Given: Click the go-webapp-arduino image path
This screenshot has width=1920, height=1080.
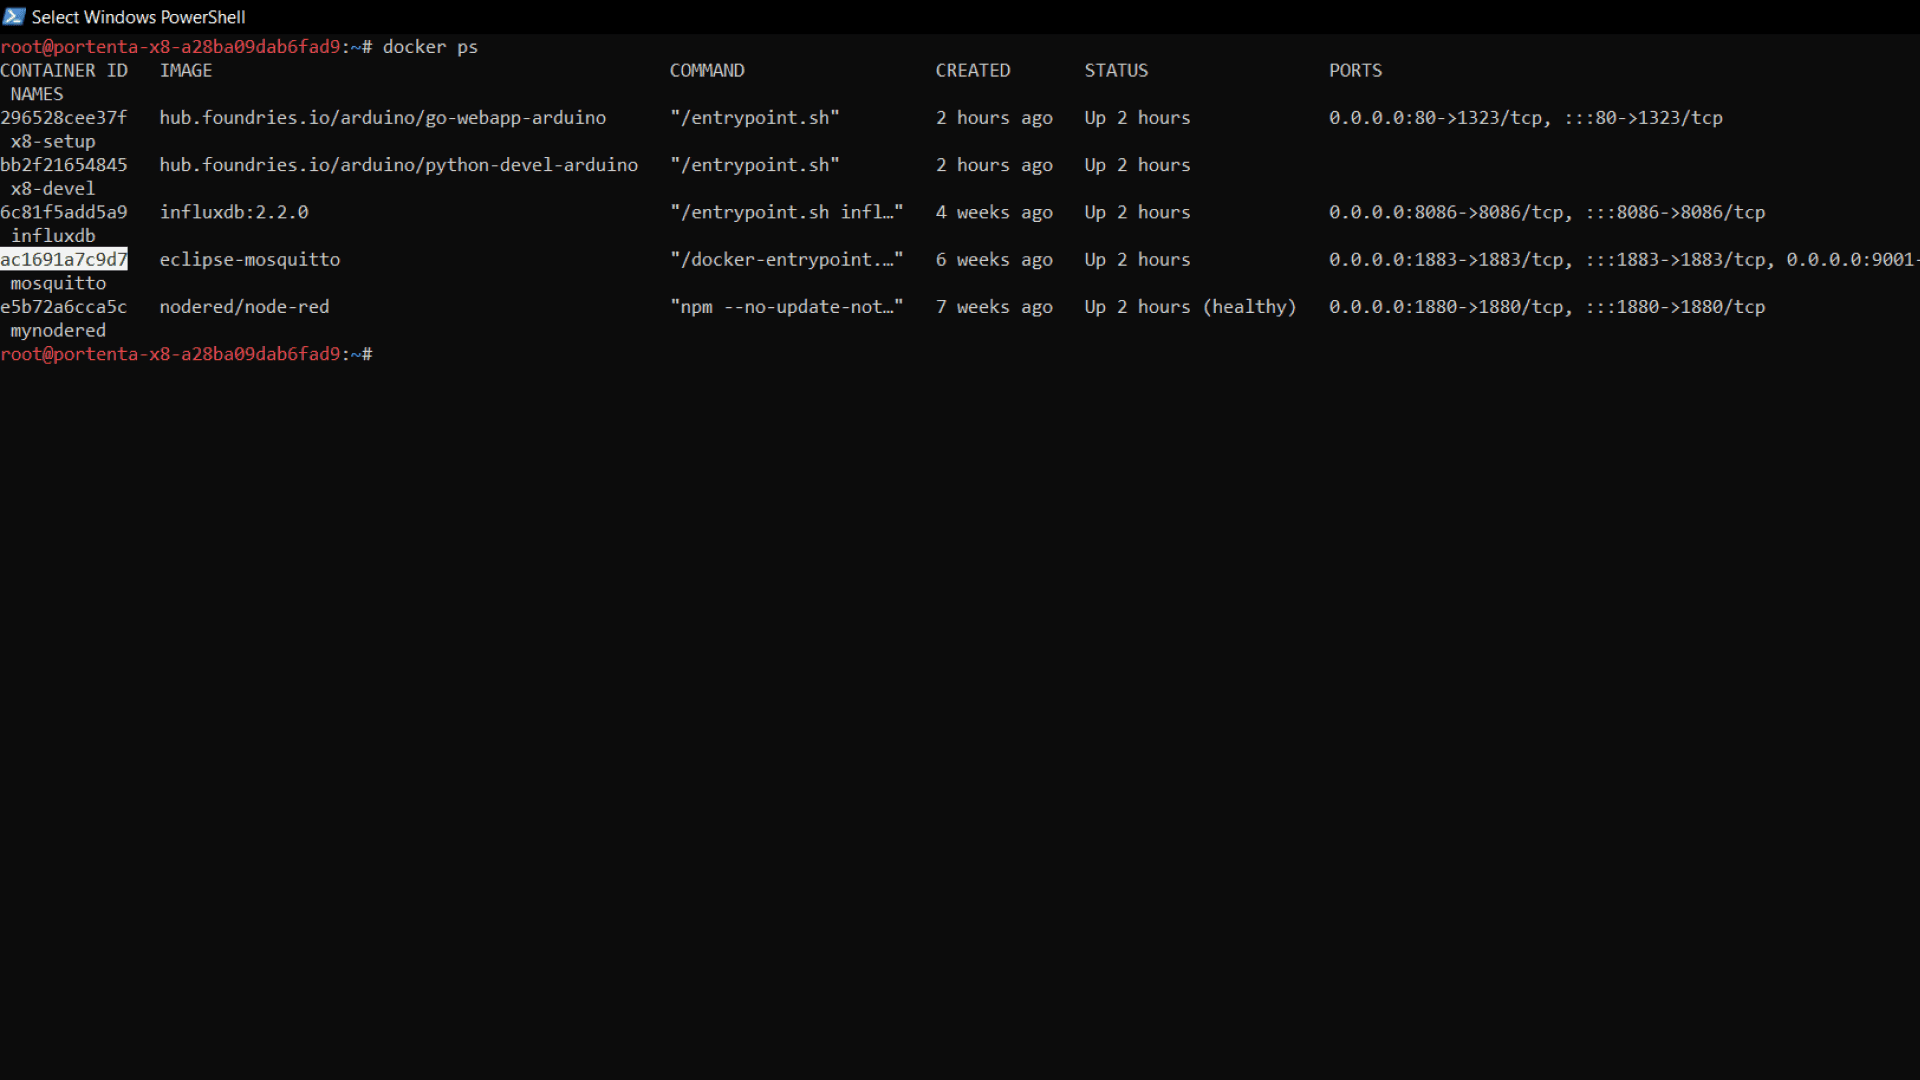Looking at the screenshot, I should pyautogui.click(x=382, y=117).
